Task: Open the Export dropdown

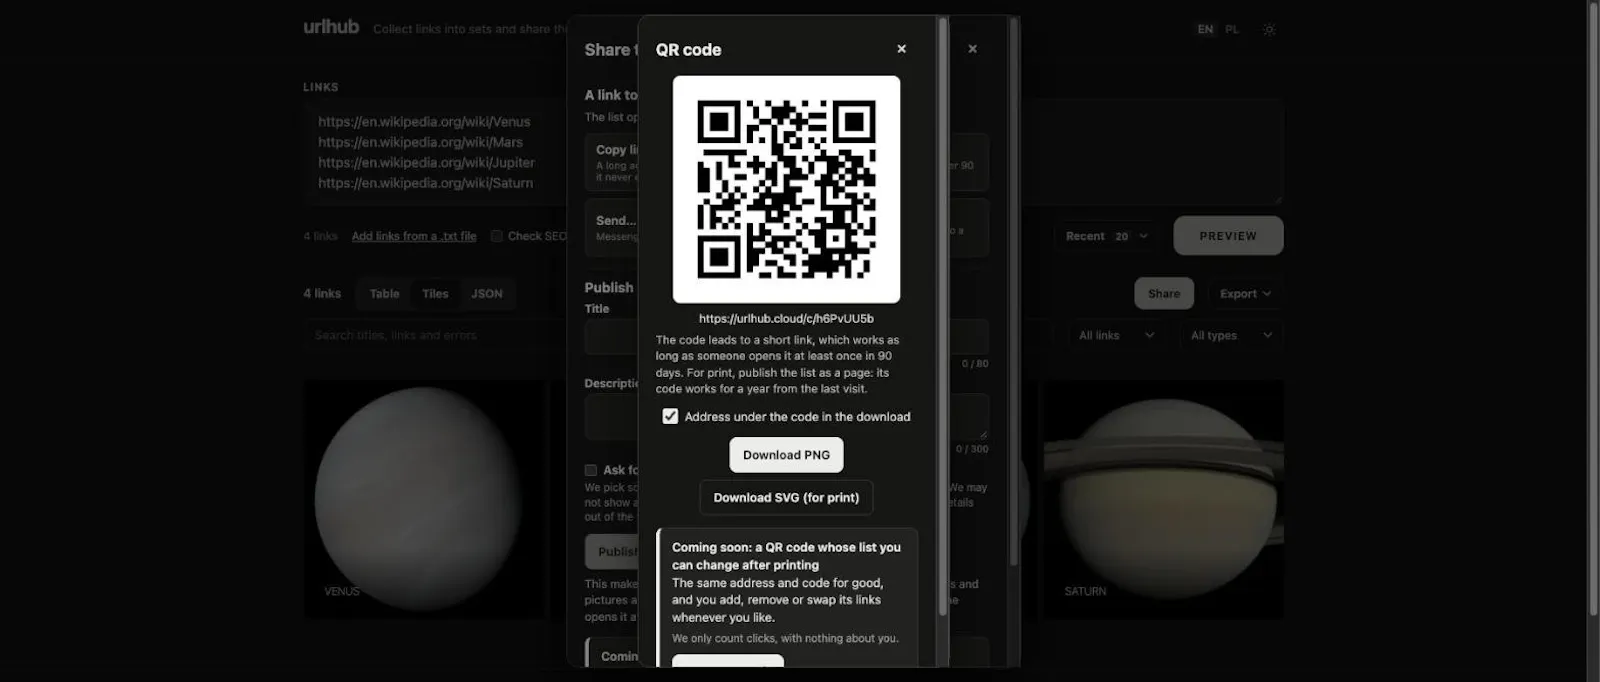Action: [1245, 293]
